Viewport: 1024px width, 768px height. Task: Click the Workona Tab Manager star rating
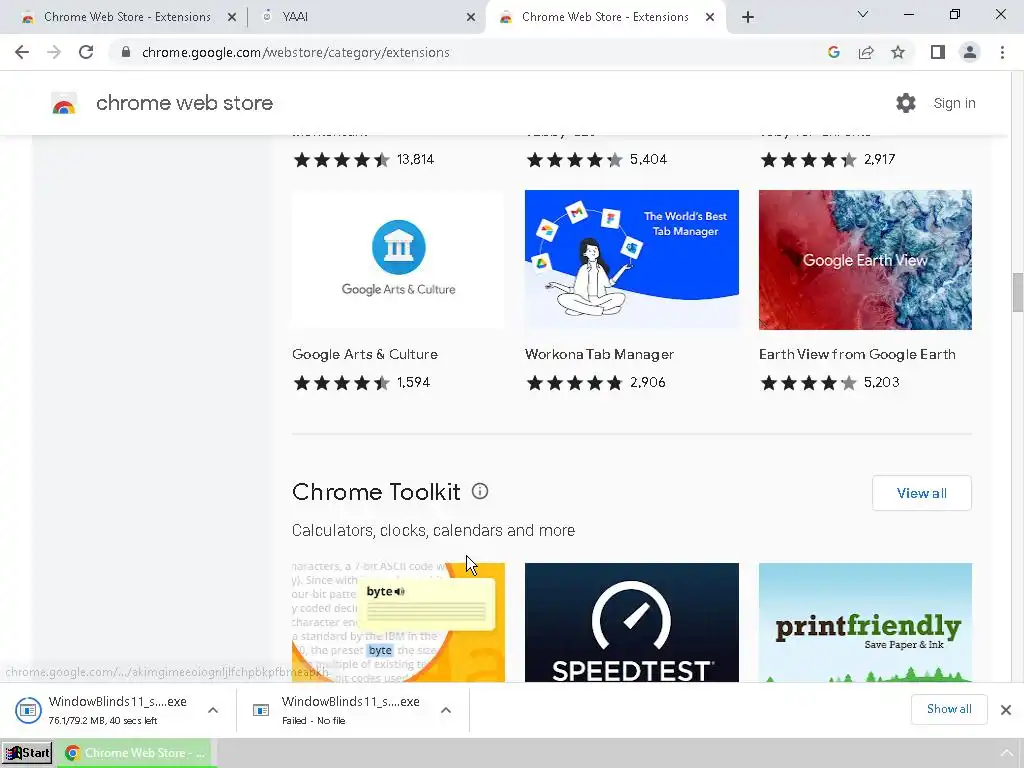[575, 383]
